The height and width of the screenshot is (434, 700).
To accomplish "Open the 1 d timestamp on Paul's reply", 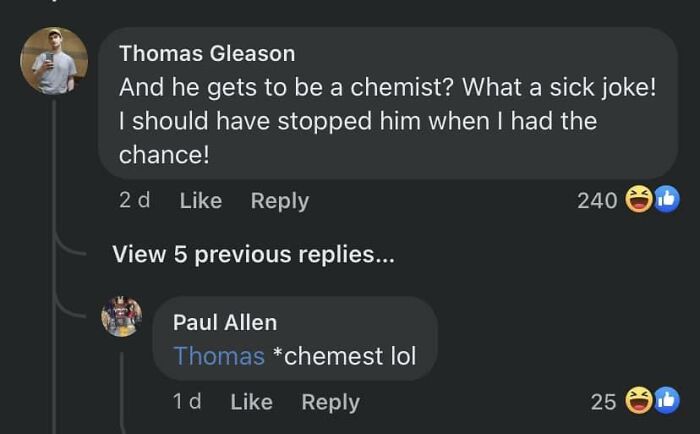I will [x=187, y=401].
